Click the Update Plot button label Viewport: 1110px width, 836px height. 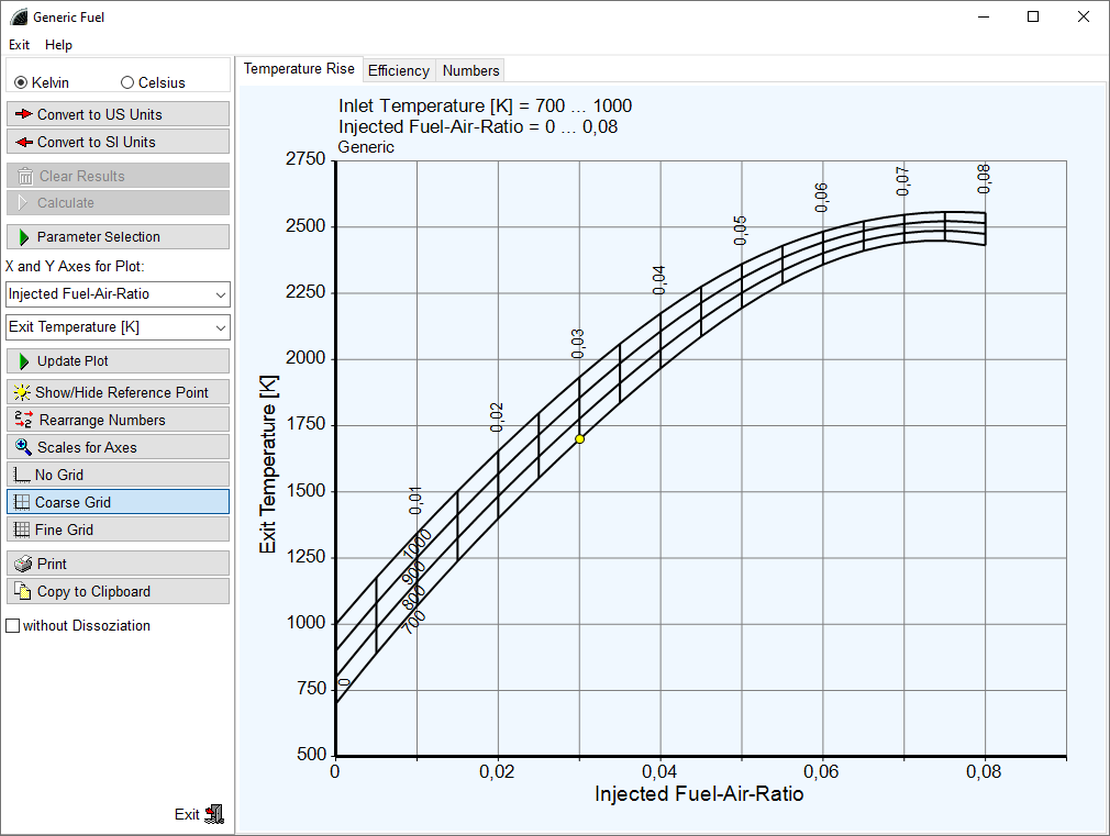click(73, 361)
